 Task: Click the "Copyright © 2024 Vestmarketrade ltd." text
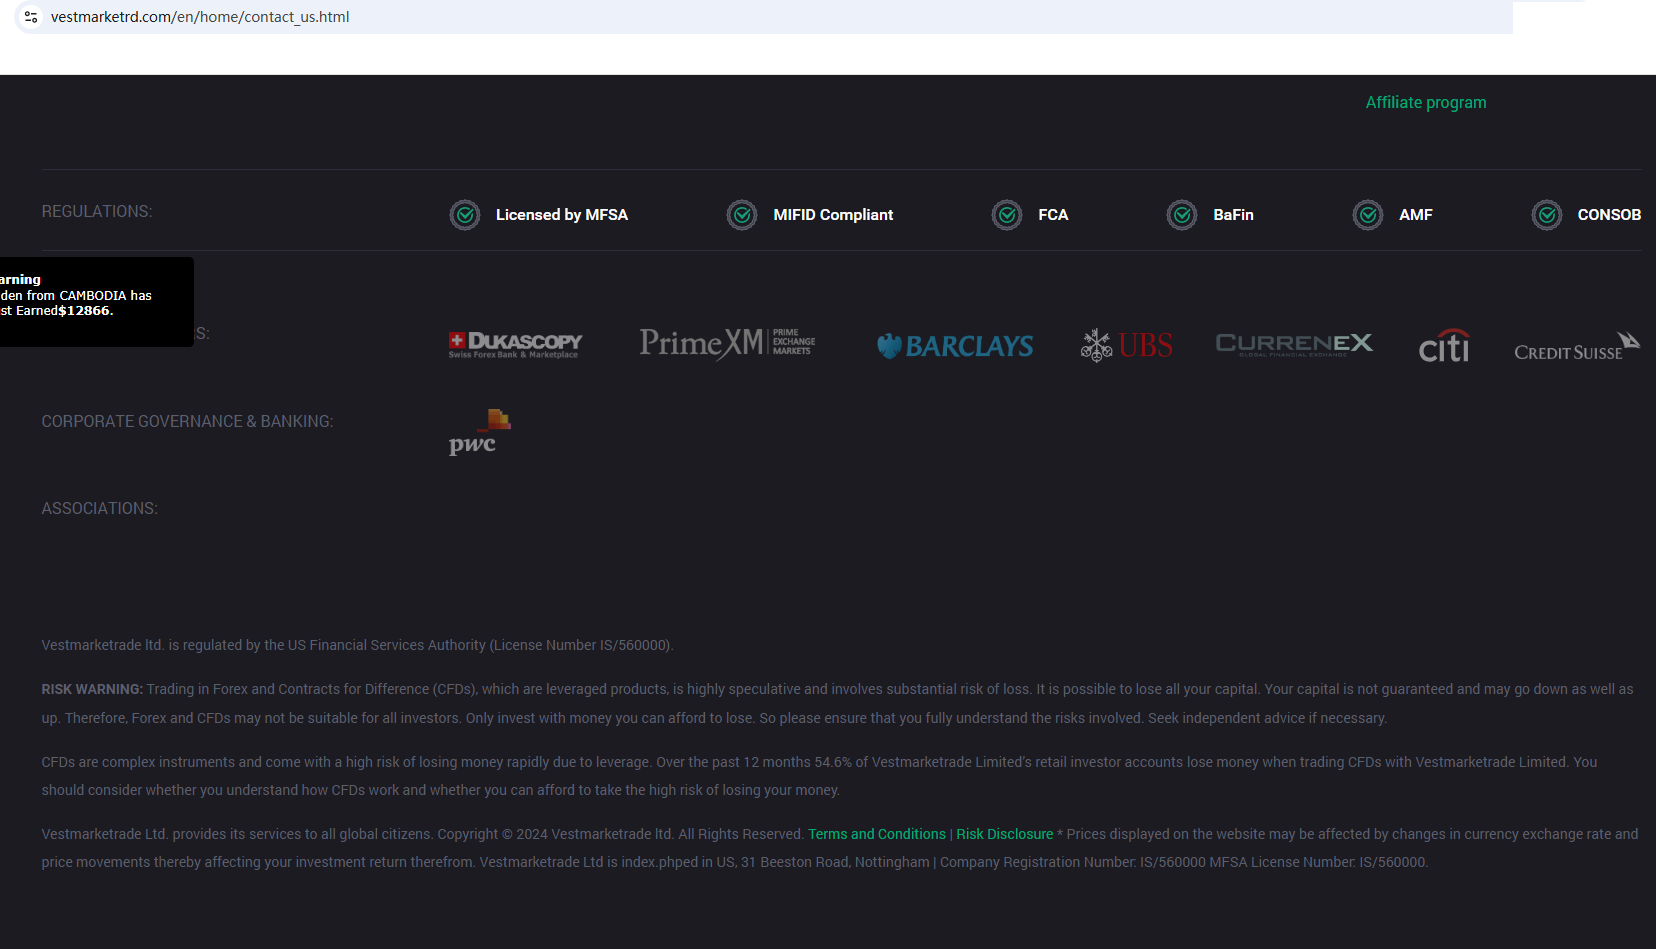click(x=556, y=834)
